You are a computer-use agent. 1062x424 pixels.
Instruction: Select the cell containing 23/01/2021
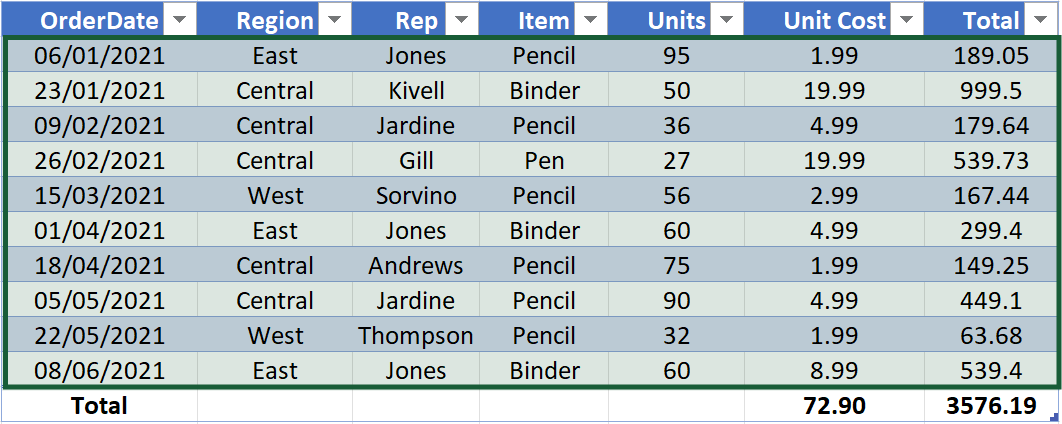pos(98,91)
